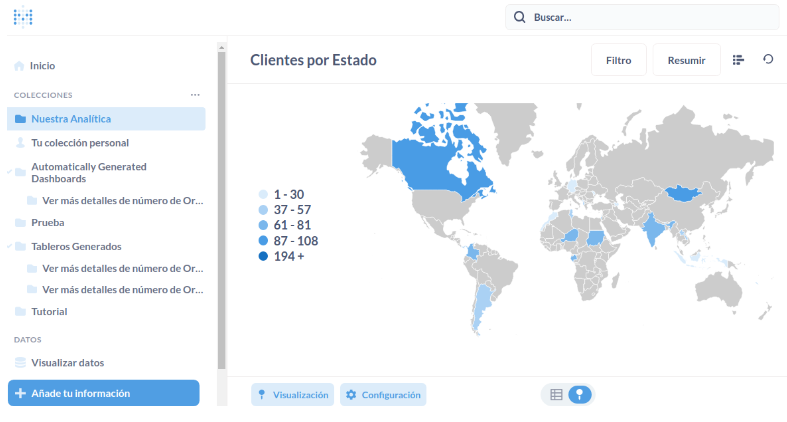787x422 pixels.
Task: Click the refresh icon next to Resumir
Action: pos(768,60)
